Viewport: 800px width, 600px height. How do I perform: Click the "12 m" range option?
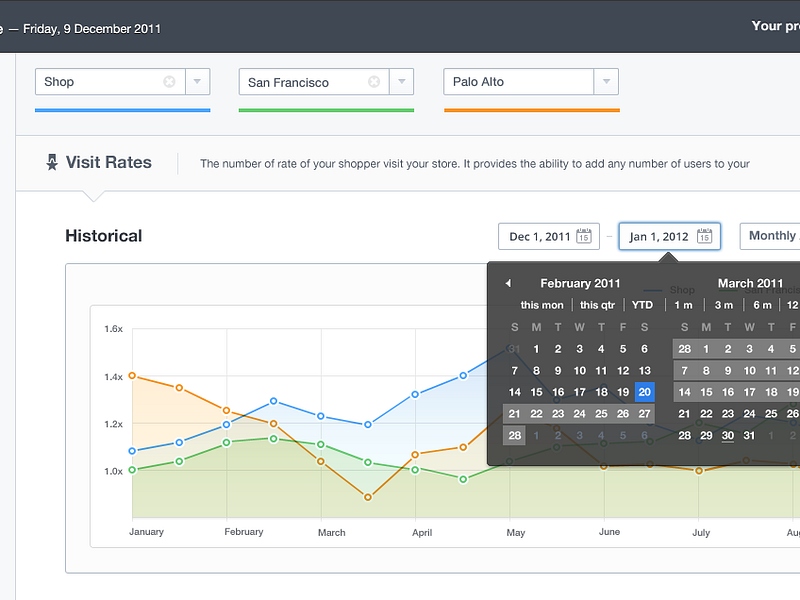pos(794,304)
